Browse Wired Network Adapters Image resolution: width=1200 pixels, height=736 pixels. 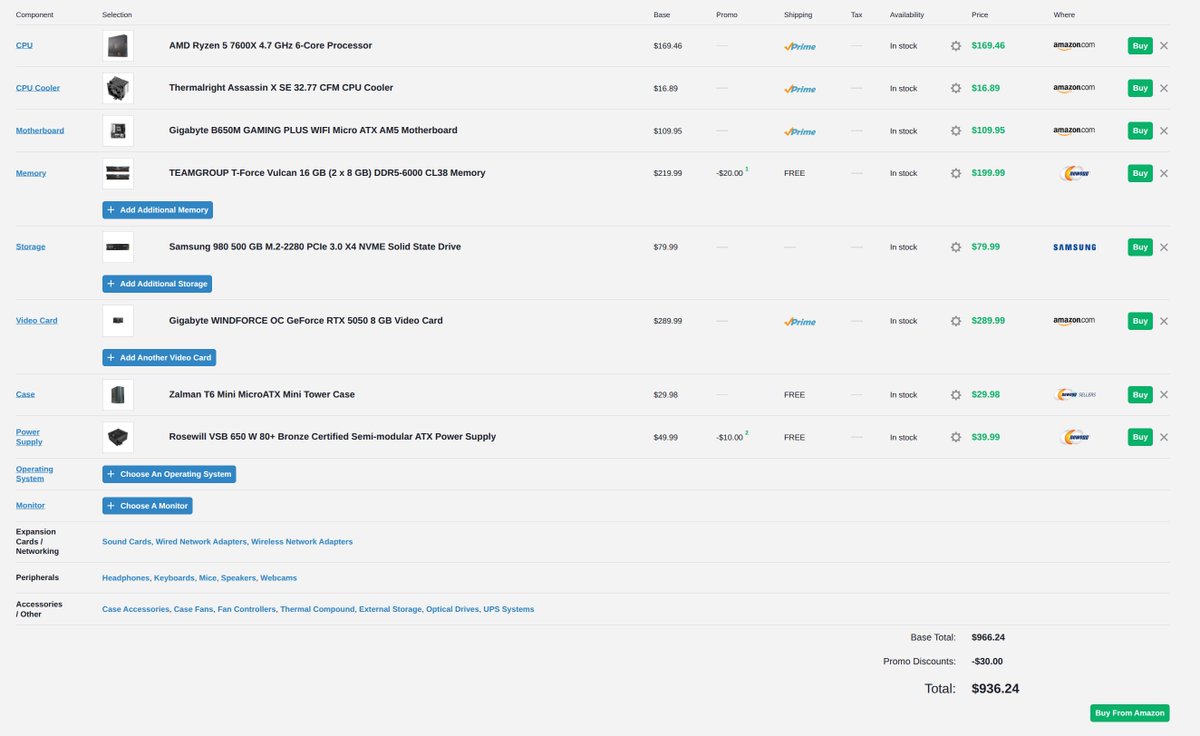click(201, 542)
